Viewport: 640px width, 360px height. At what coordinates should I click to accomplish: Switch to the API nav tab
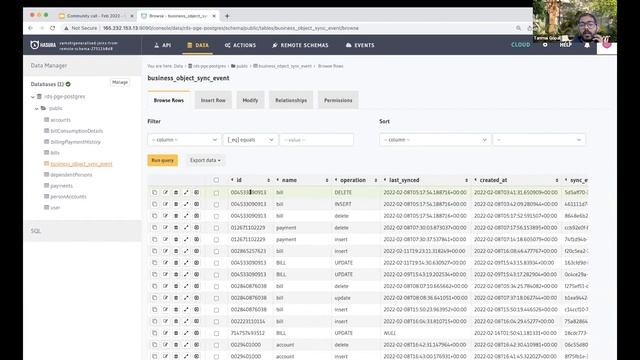tap(162, 45)
